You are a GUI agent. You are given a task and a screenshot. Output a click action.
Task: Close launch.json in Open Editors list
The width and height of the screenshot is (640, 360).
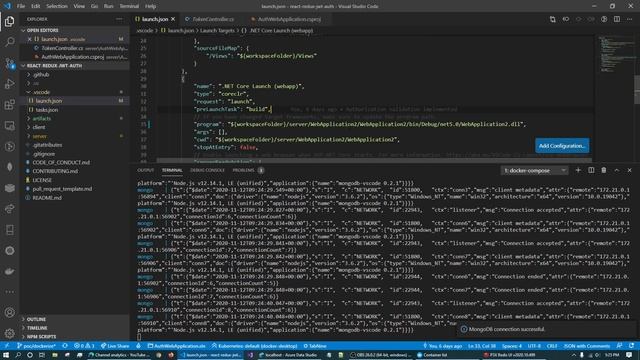[x=29, y=39]
